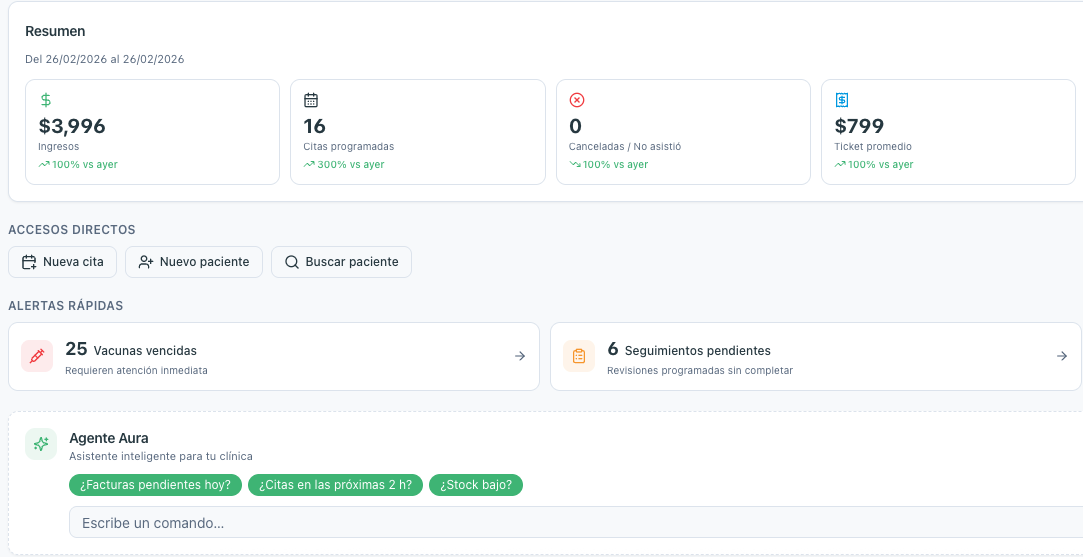Open the Nueva cita shortcut
The image size is (1083, 557).
pyautogui.click(x=63, y=262)
